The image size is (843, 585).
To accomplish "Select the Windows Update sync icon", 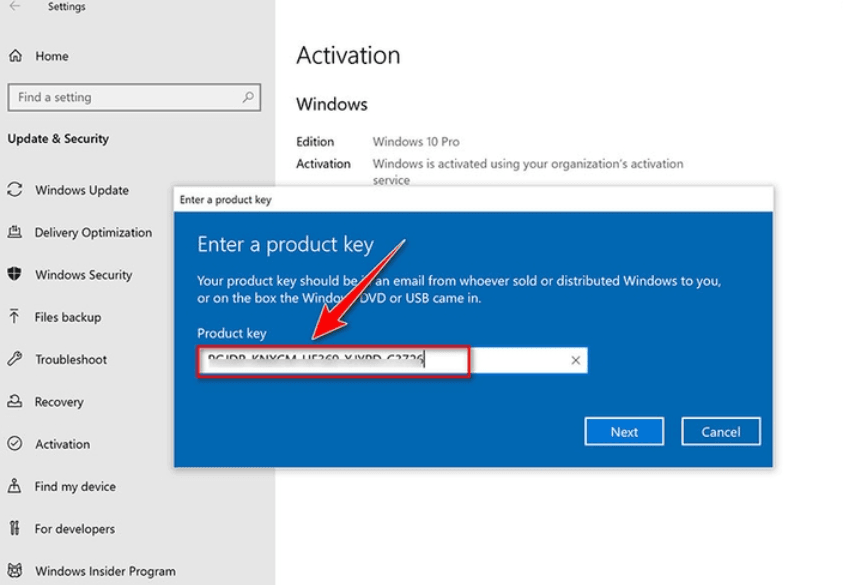I will [15, 190].
